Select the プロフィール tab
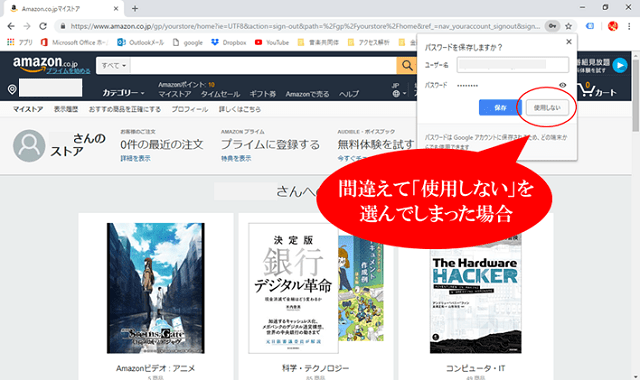Screen dimensions: 640x380 click(189, 109)
